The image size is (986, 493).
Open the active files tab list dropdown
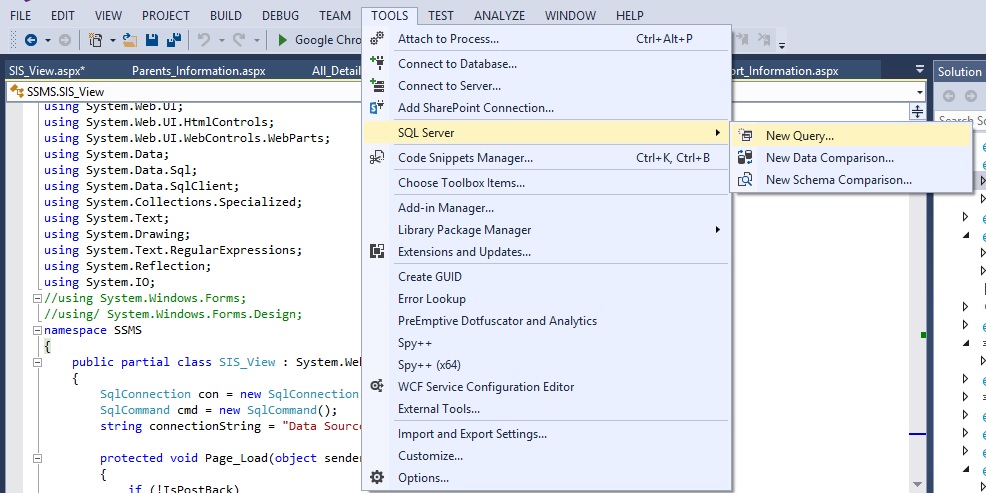point(920,70)
